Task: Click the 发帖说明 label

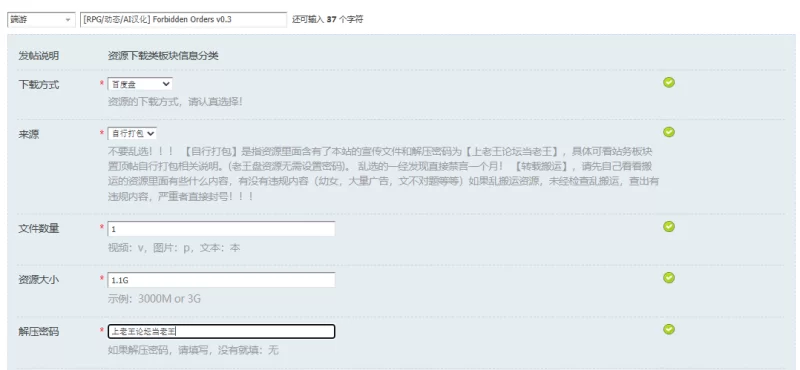Action: (x=39, y=56)
